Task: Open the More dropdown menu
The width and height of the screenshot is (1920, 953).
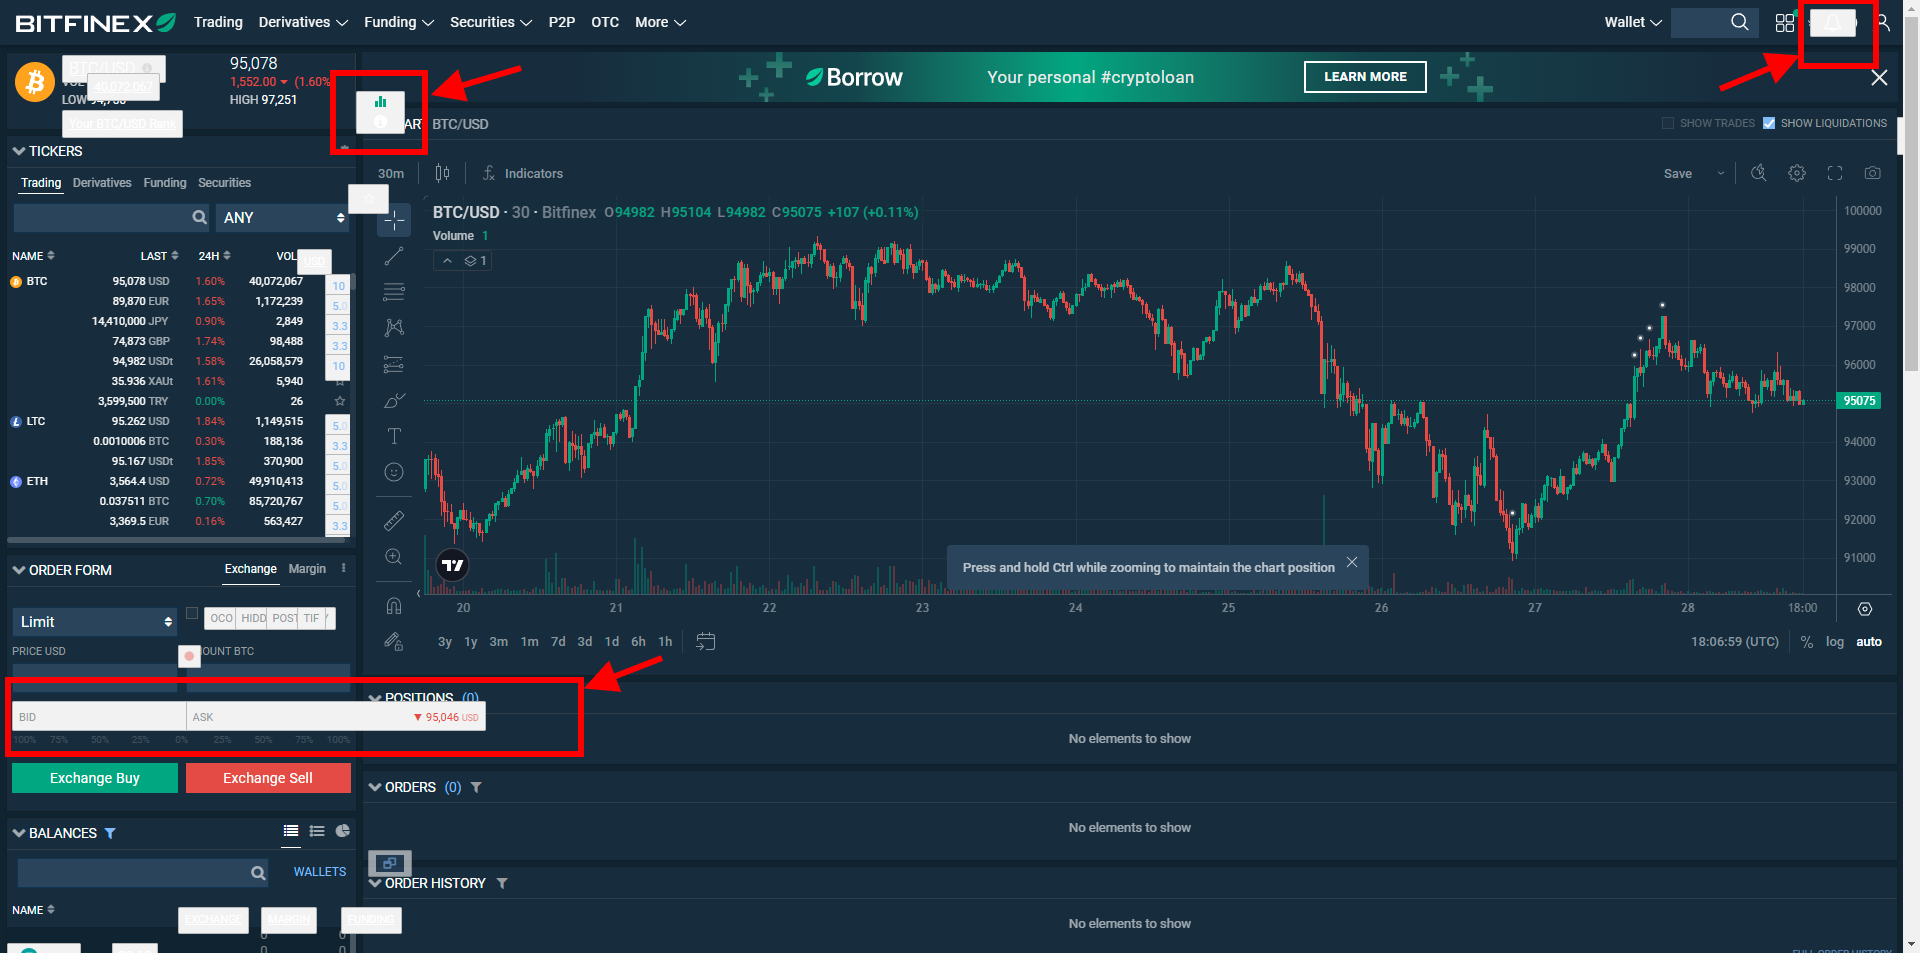Action: [x=660, y=22]
